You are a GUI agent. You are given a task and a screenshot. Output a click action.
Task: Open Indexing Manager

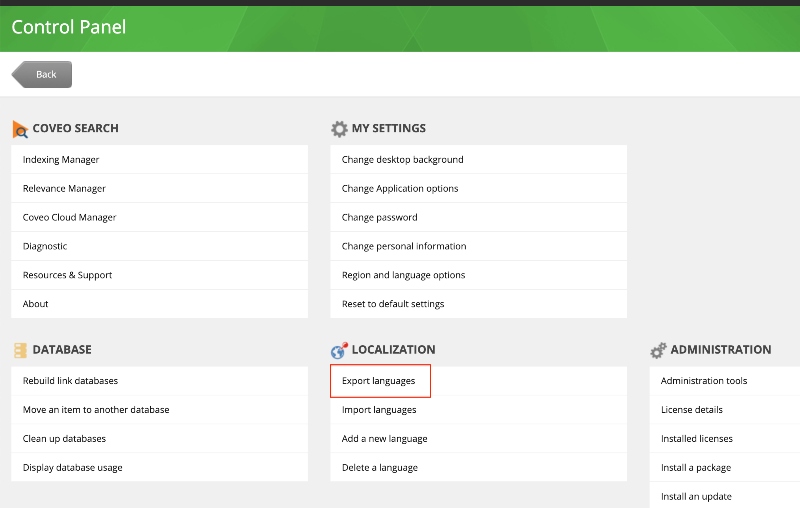click(x=160, y=160)
